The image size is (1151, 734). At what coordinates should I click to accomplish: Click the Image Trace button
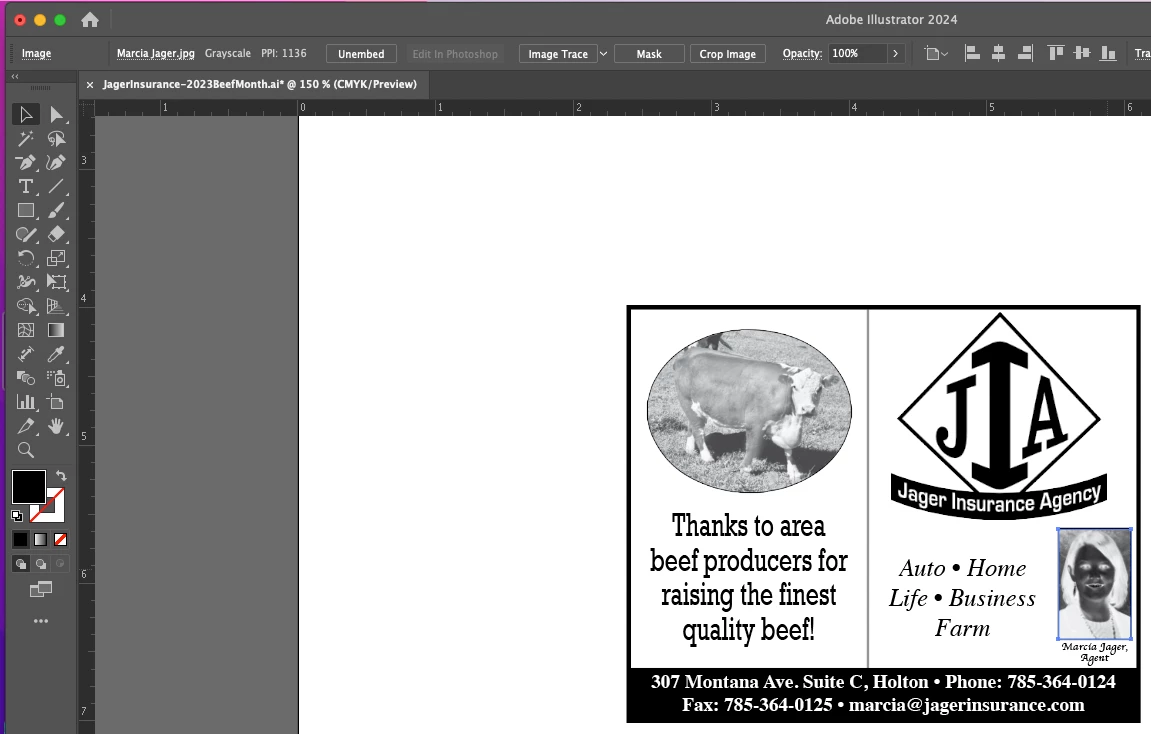click(x=558, y=54)
